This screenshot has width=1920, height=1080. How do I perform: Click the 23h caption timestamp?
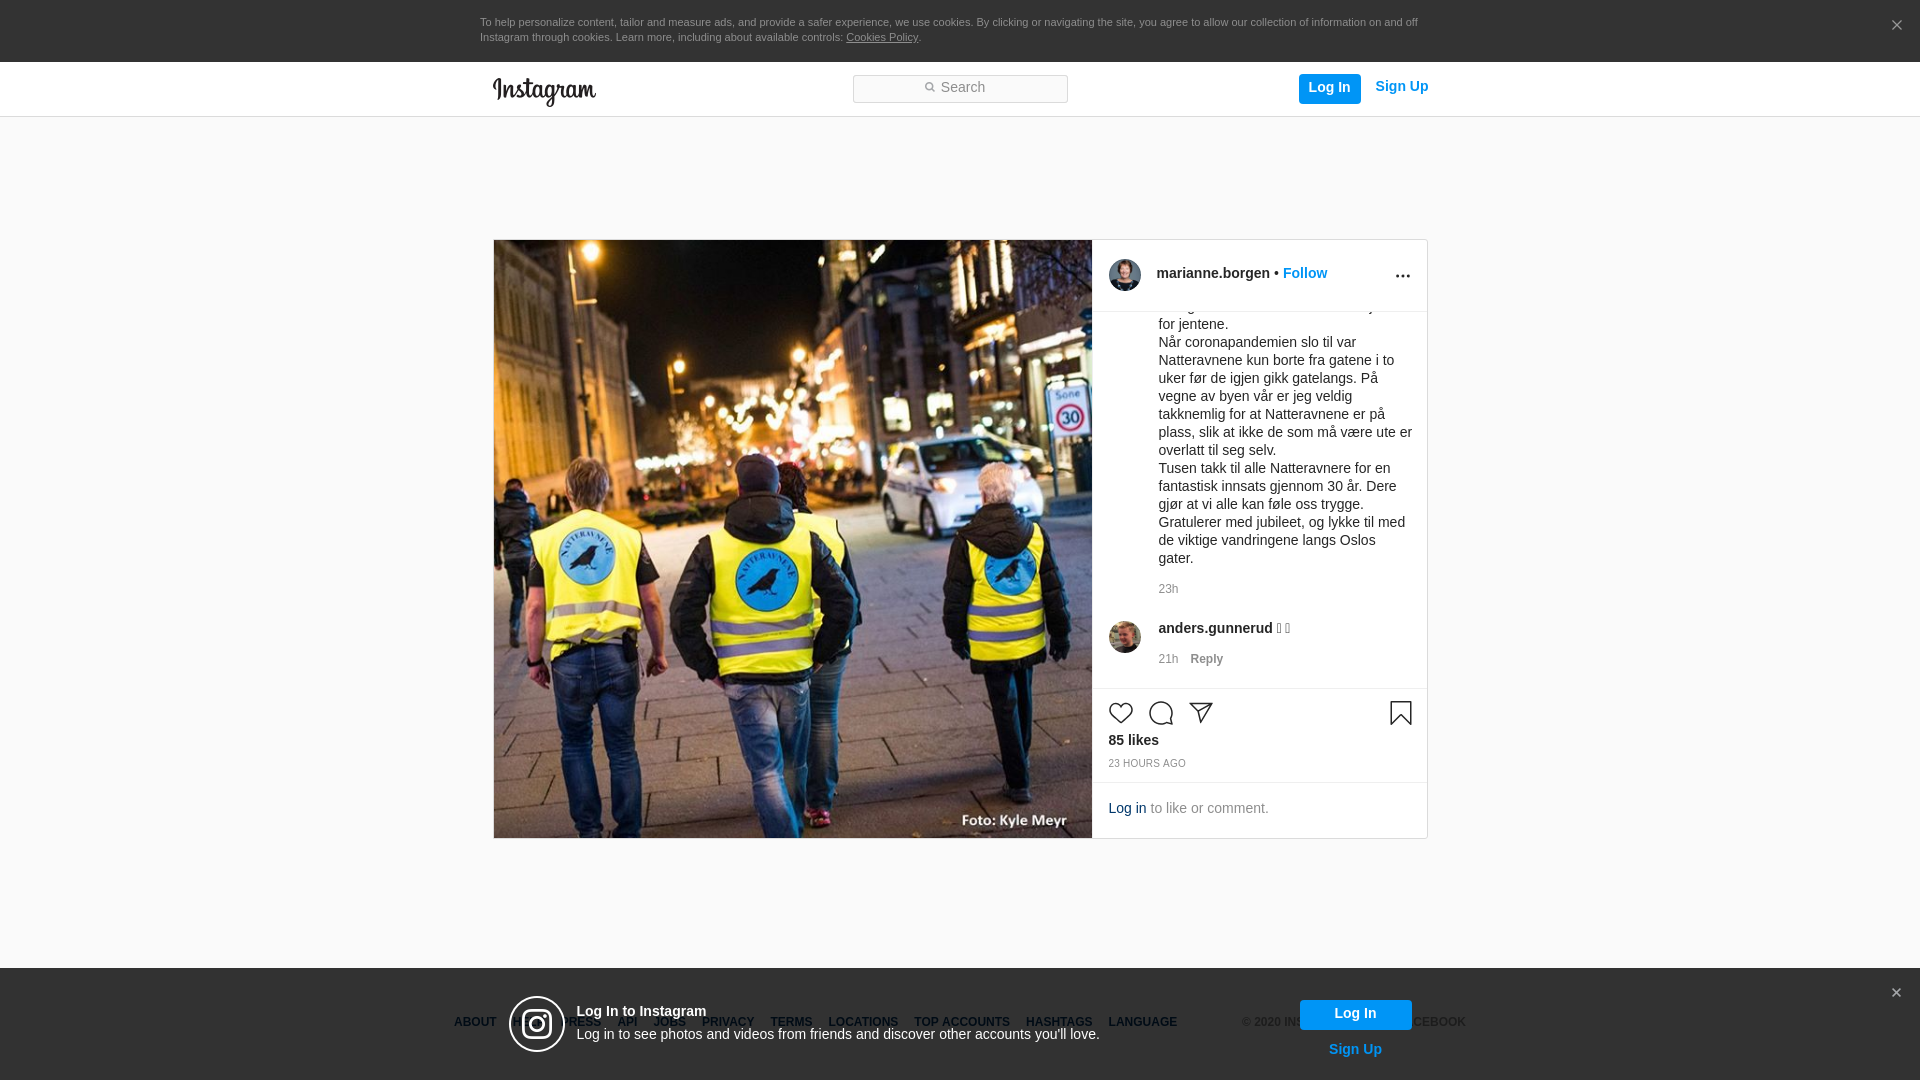[x=1168, y=589]
